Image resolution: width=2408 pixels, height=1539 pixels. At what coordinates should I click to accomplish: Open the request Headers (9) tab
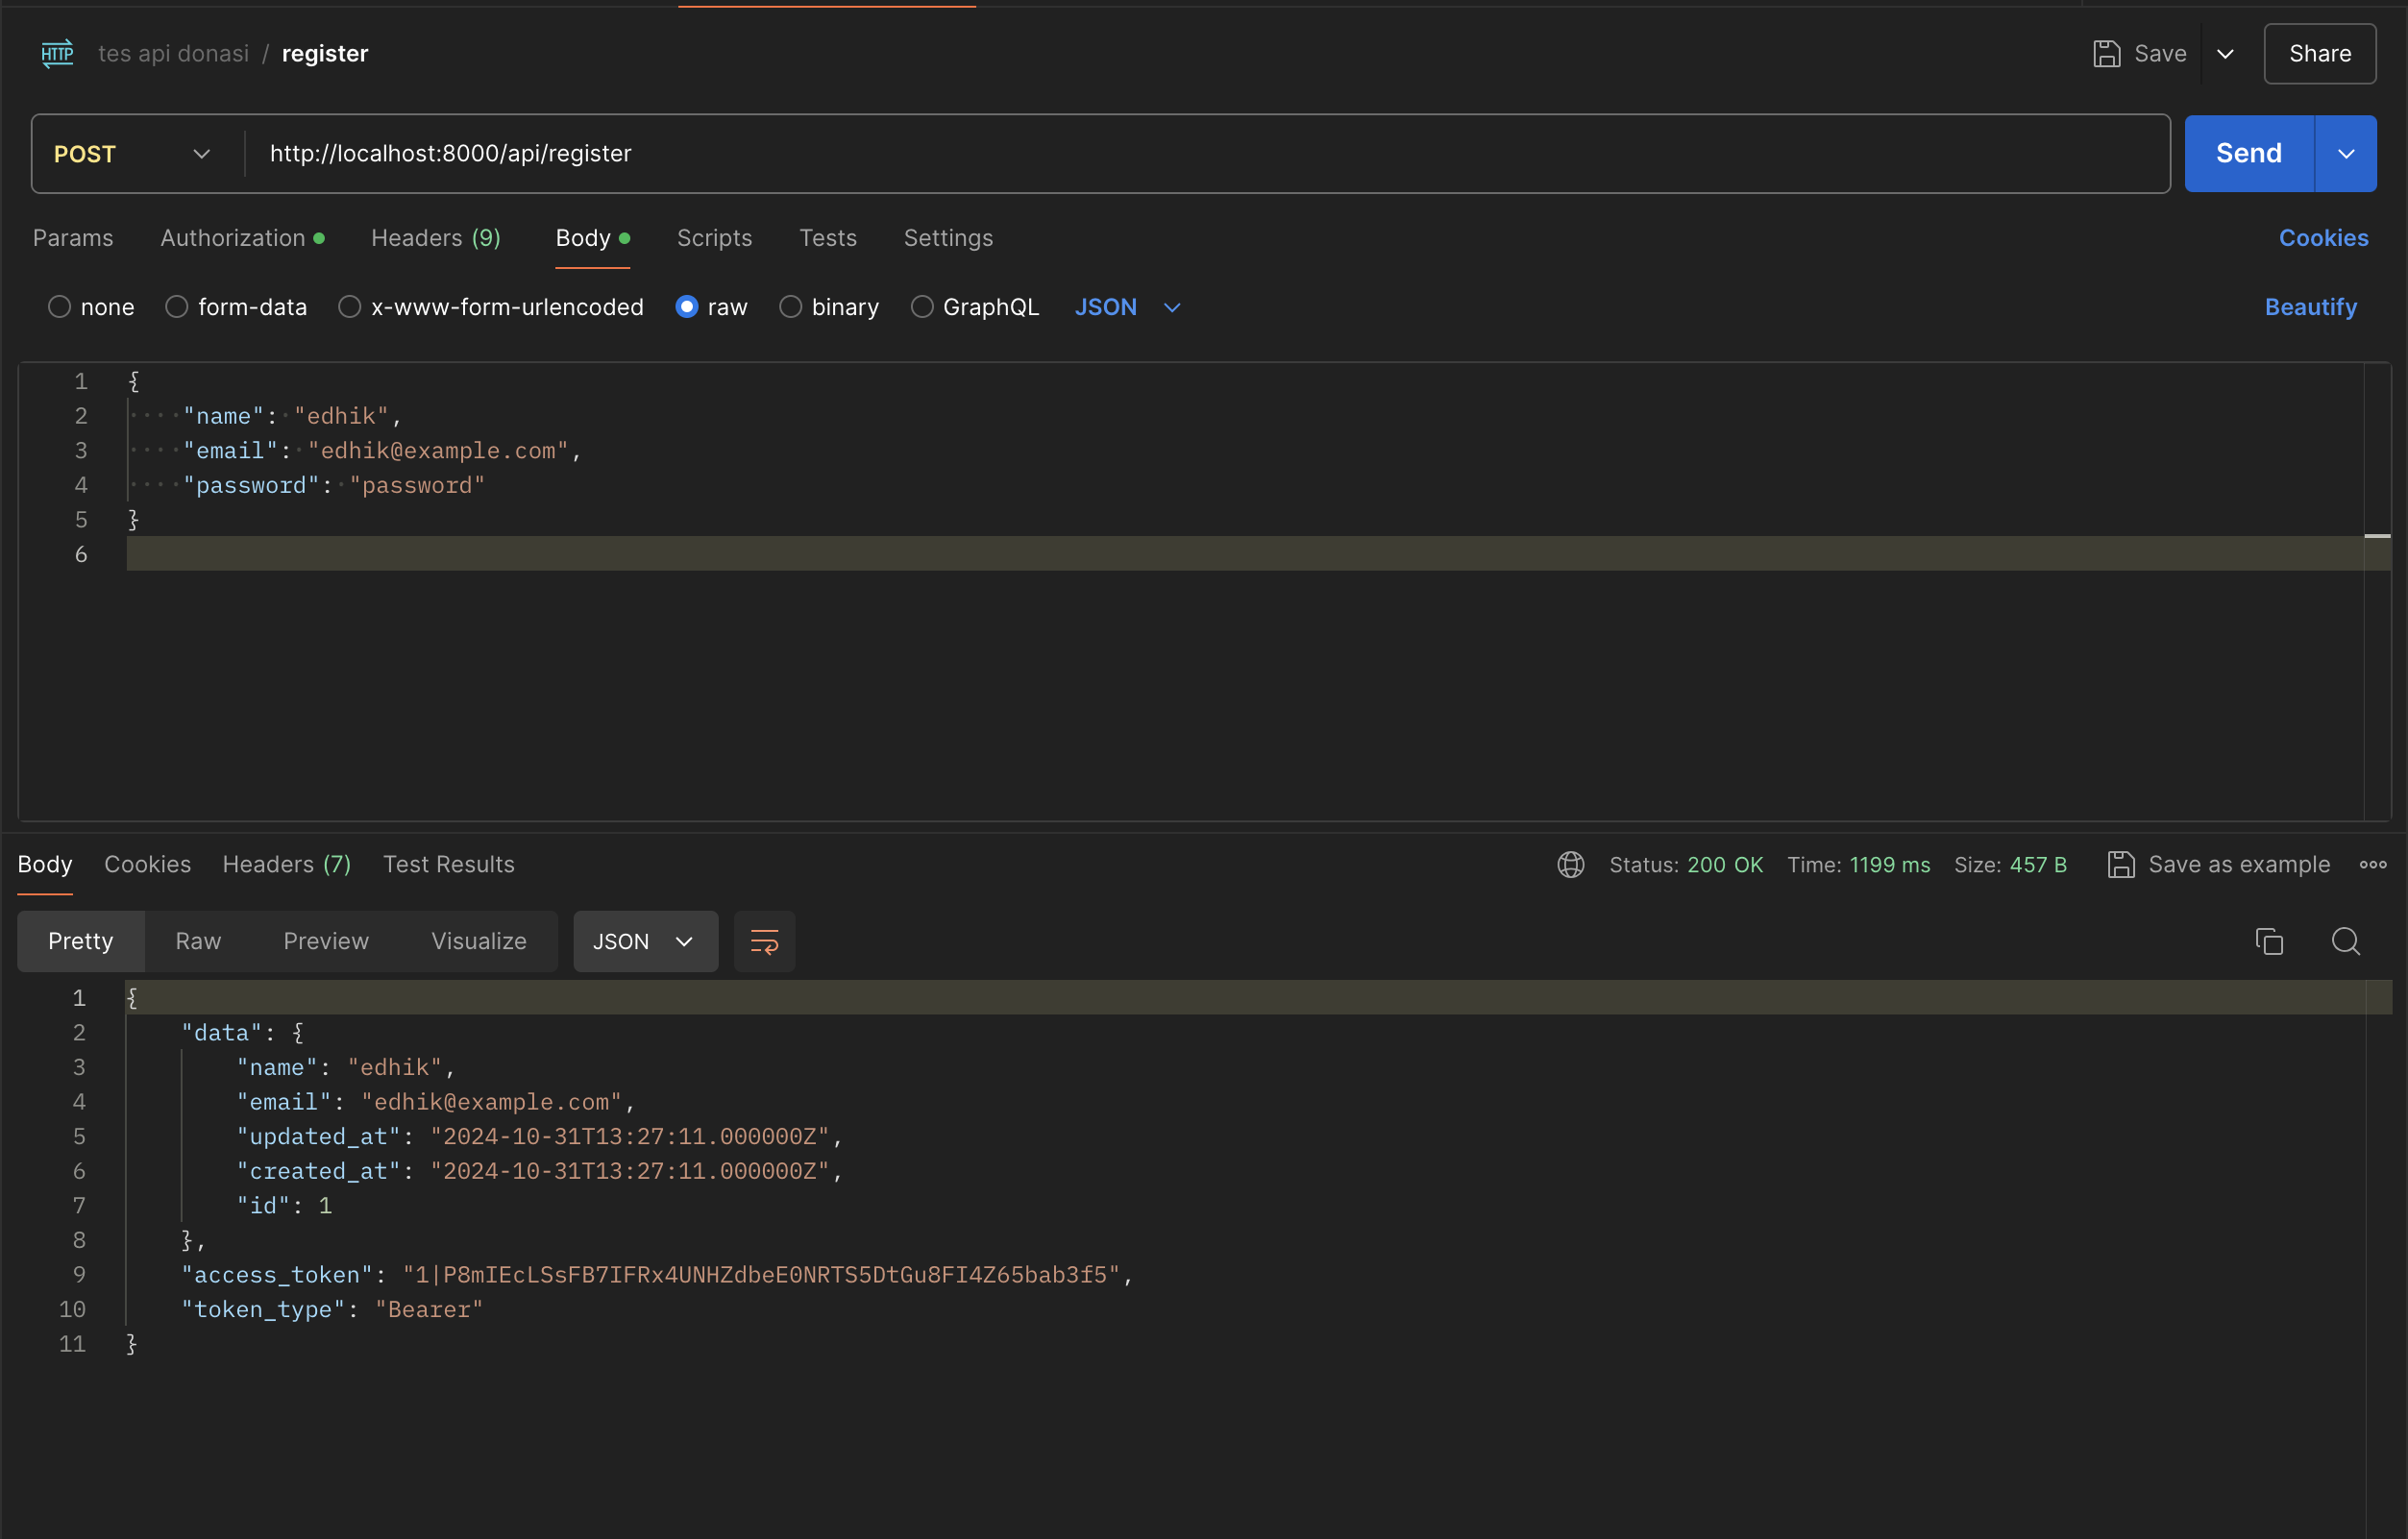435,238
